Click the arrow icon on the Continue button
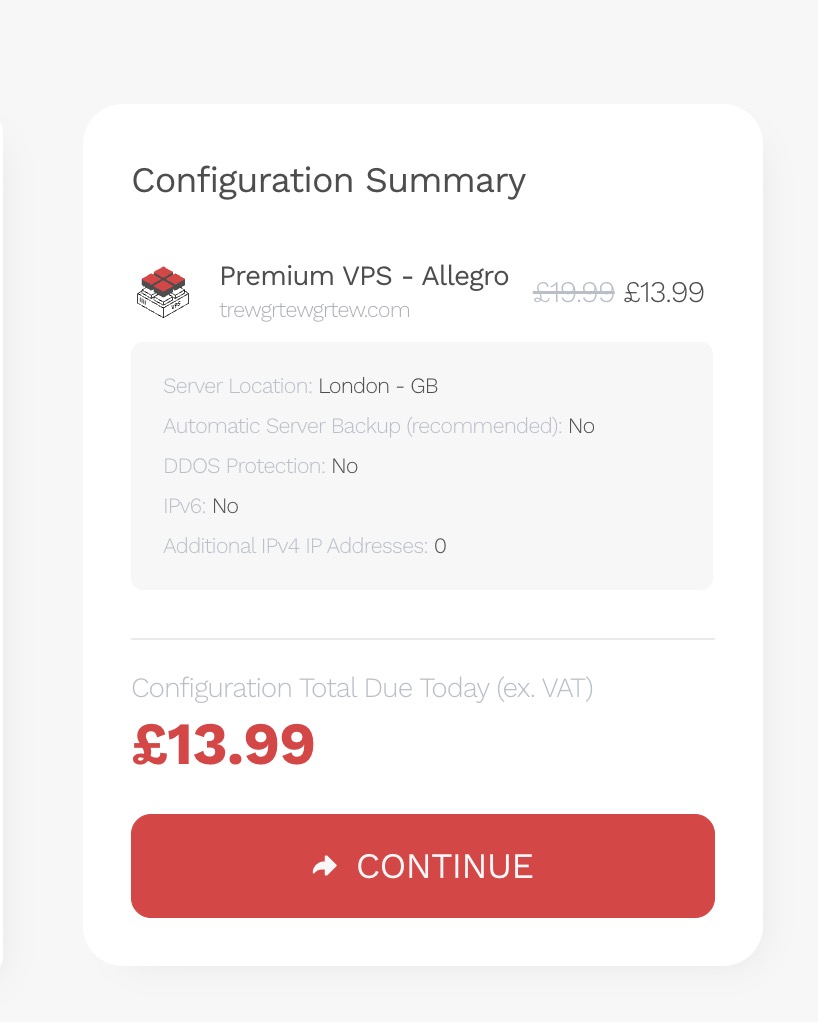 point(325,866)
